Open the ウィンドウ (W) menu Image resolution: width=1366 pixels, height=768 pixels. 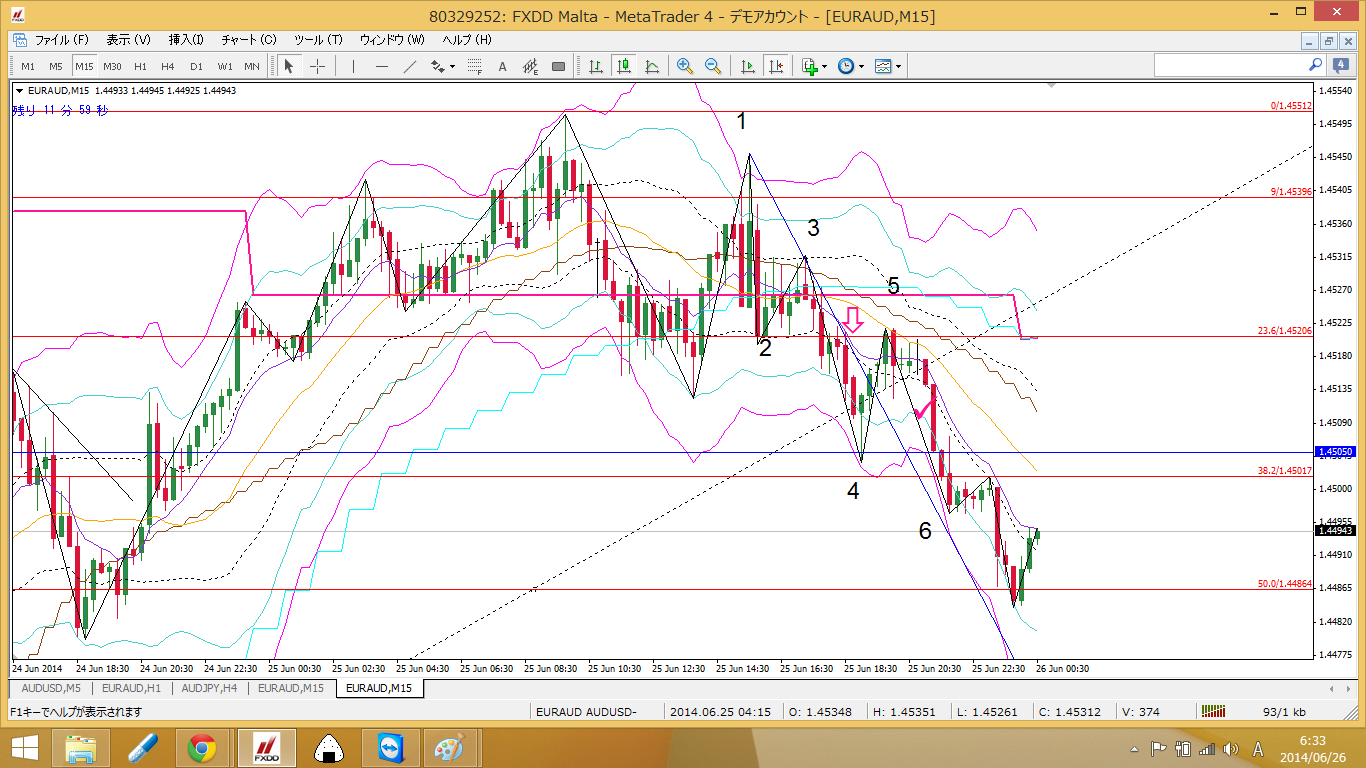point(392,40)
